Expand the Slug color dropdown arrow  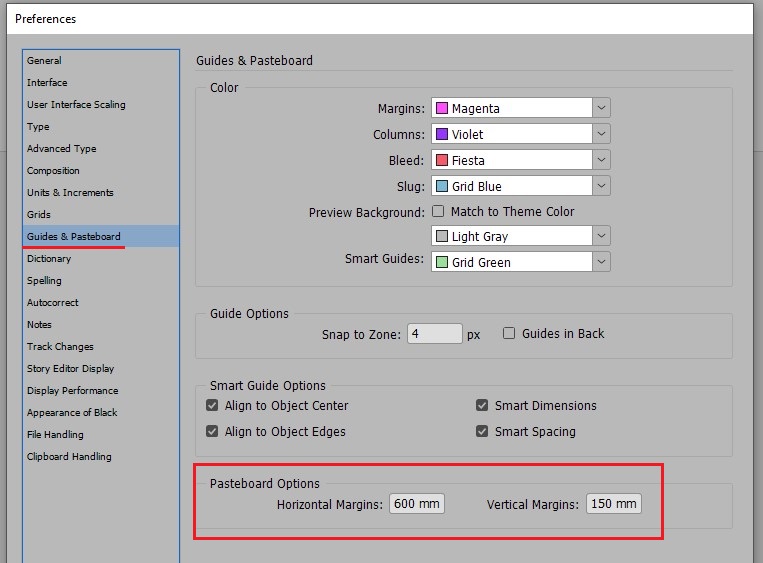point(601,186)
